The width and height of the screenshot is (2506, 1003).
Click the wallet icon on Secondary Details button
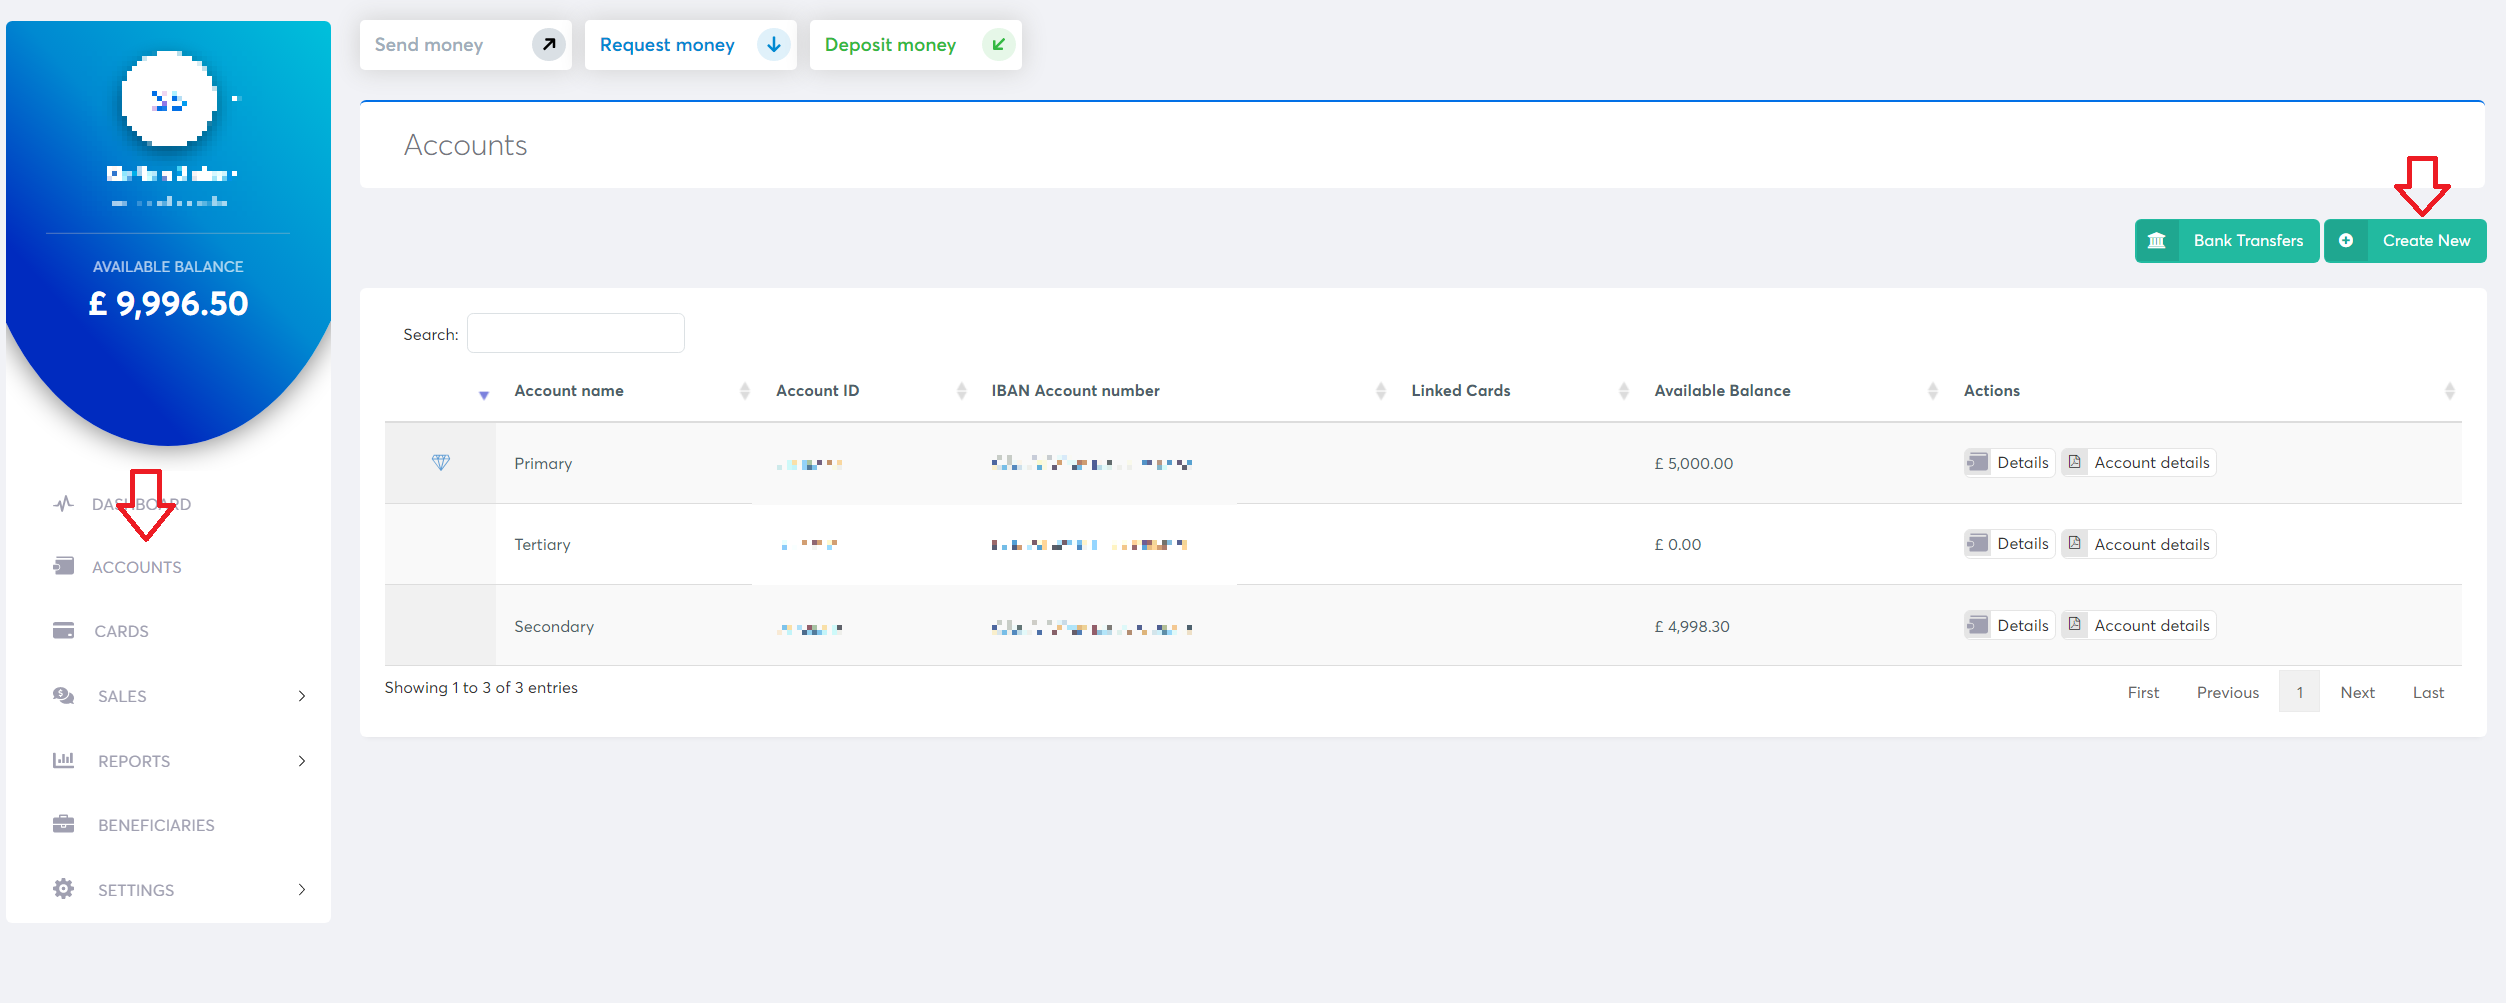click(1978, 625)
